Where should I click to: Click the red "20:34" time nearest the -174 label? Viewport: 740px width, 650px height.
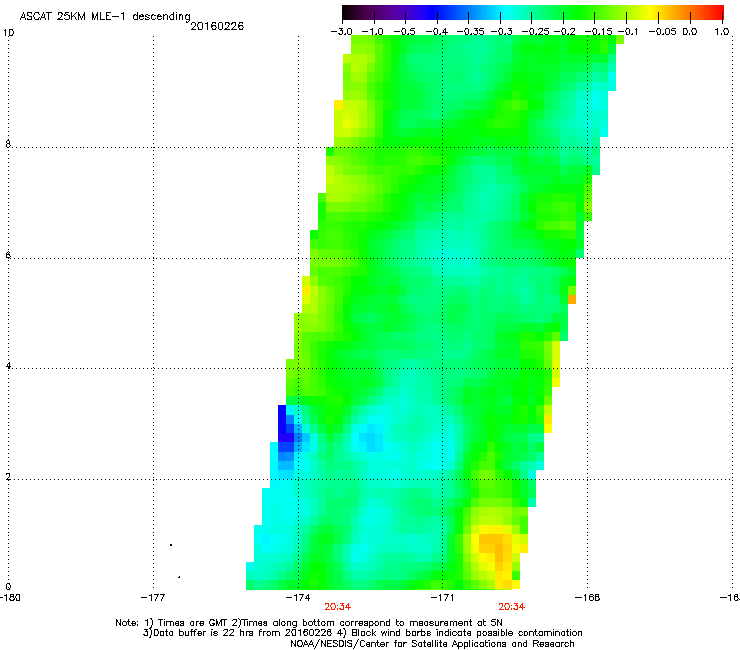[x=337, y=607]
